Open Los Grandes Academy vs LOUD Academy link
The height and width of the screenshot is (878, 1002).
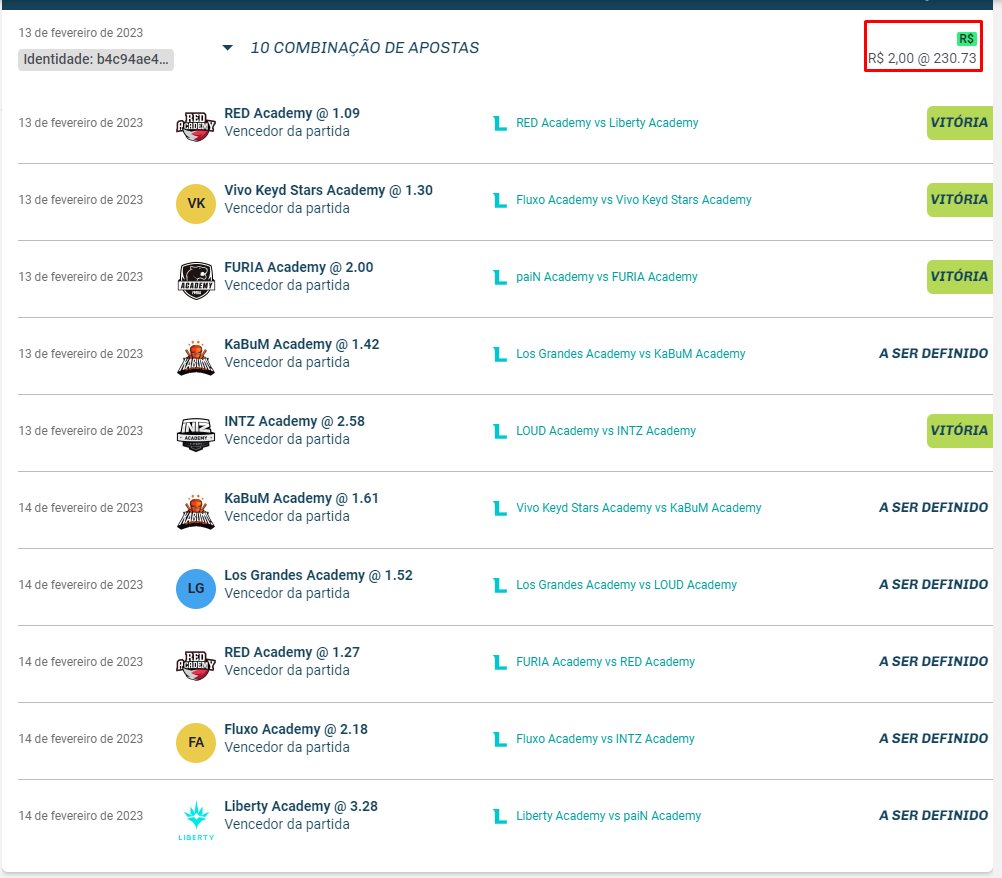coord(626,585)
